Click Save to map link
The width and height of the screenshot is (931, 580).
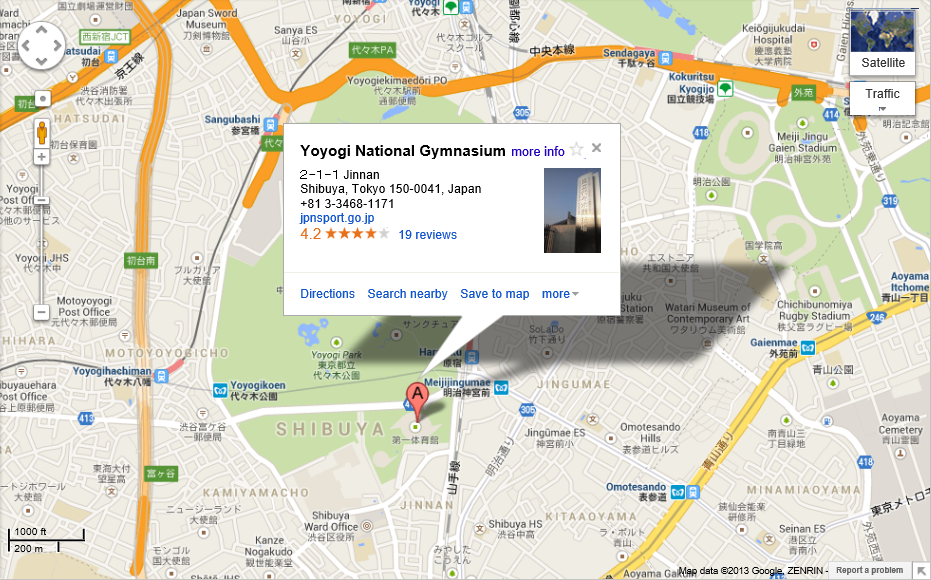point(495,294)
